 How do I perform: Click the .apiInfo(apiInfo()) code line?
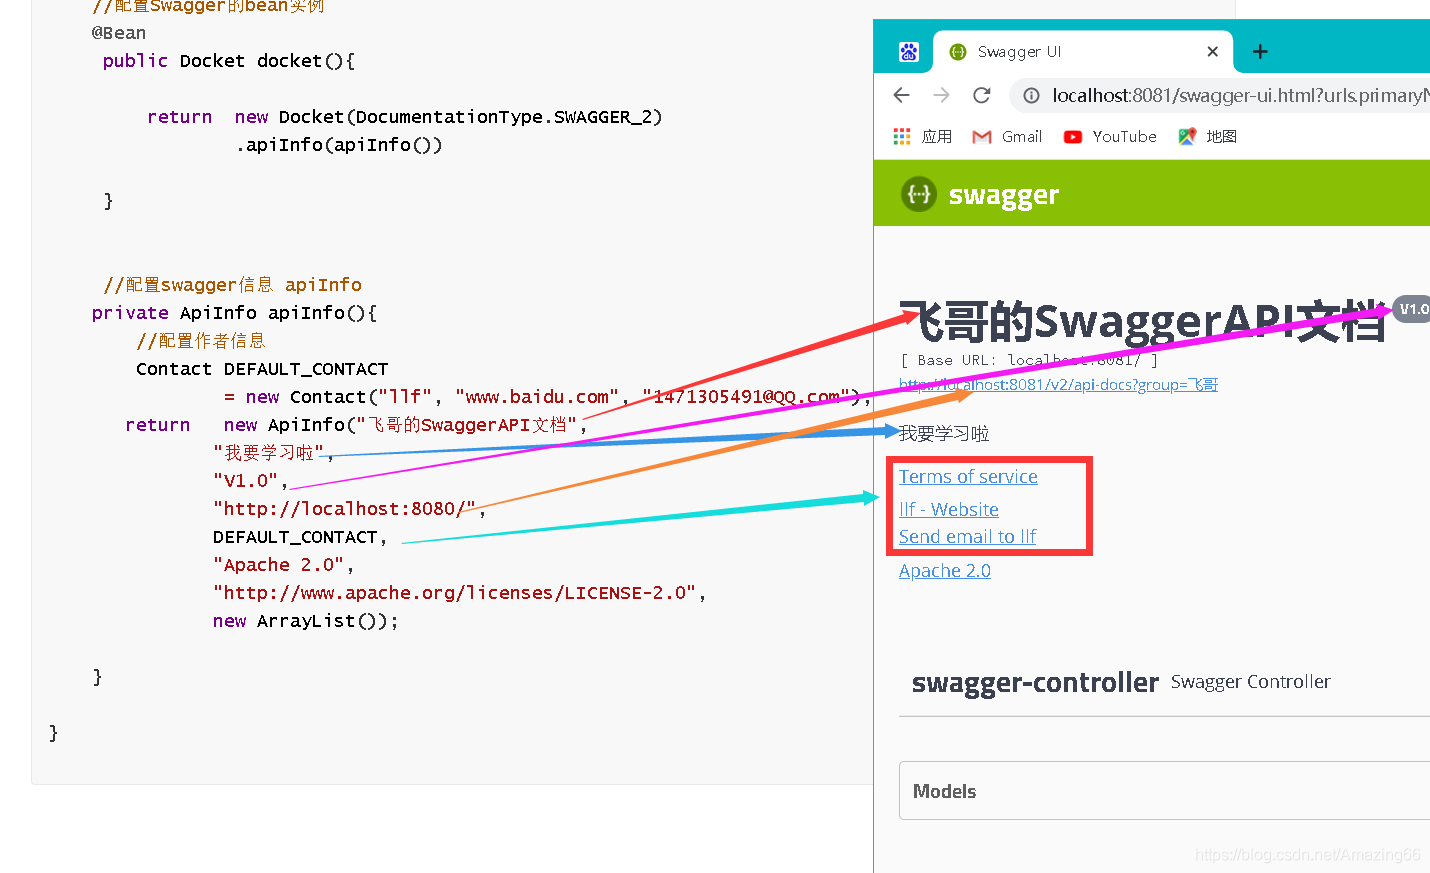339,145
